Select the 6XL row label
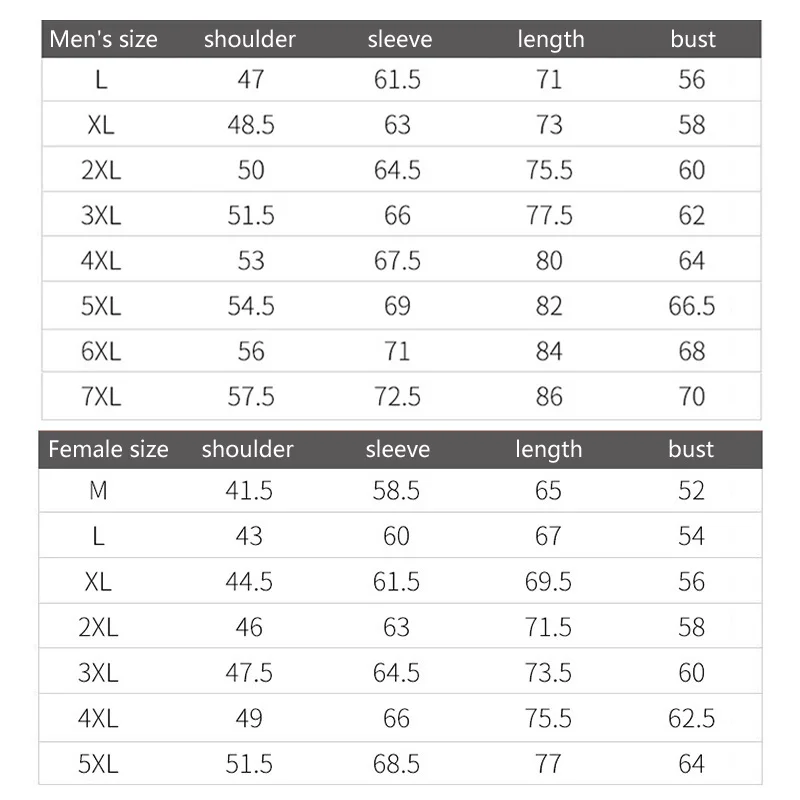Screen dimensions: 800x800 point(101,352)
